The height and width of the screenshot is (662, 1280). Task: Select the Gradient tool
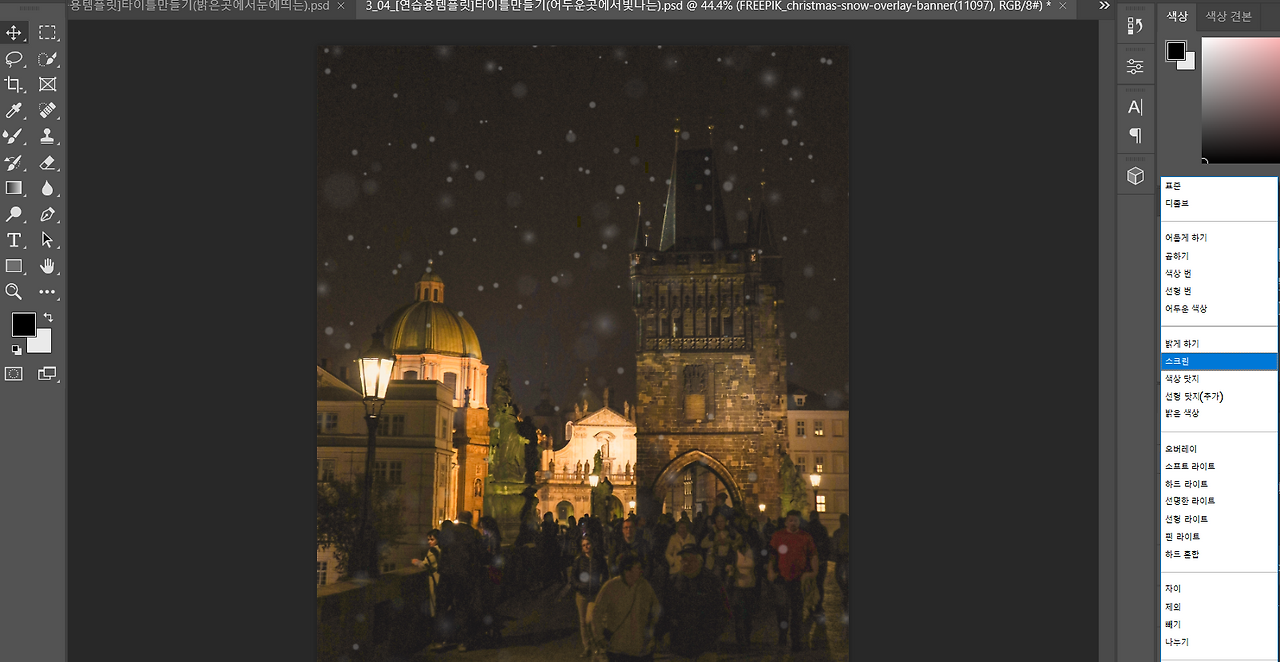14,188
